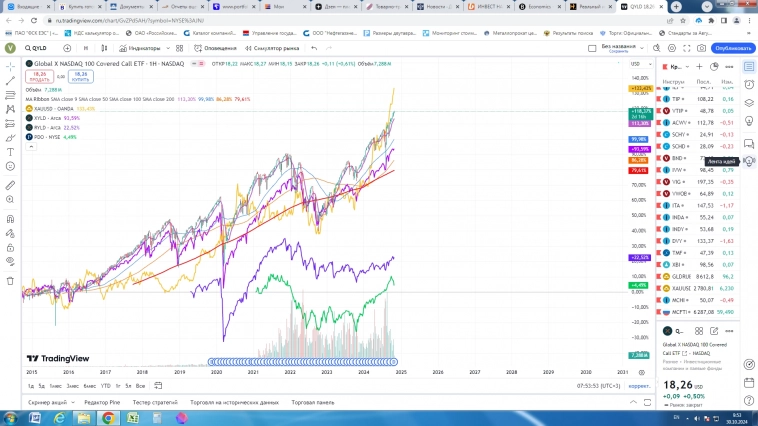Select the zoom in tool
The image size is (758, 426).
coord(10,200)
